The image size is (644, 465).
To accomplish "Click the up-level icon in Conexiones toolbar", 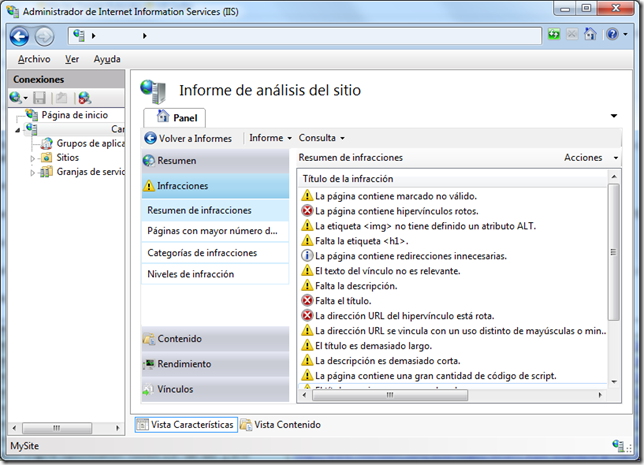I will tap(62, 98).
